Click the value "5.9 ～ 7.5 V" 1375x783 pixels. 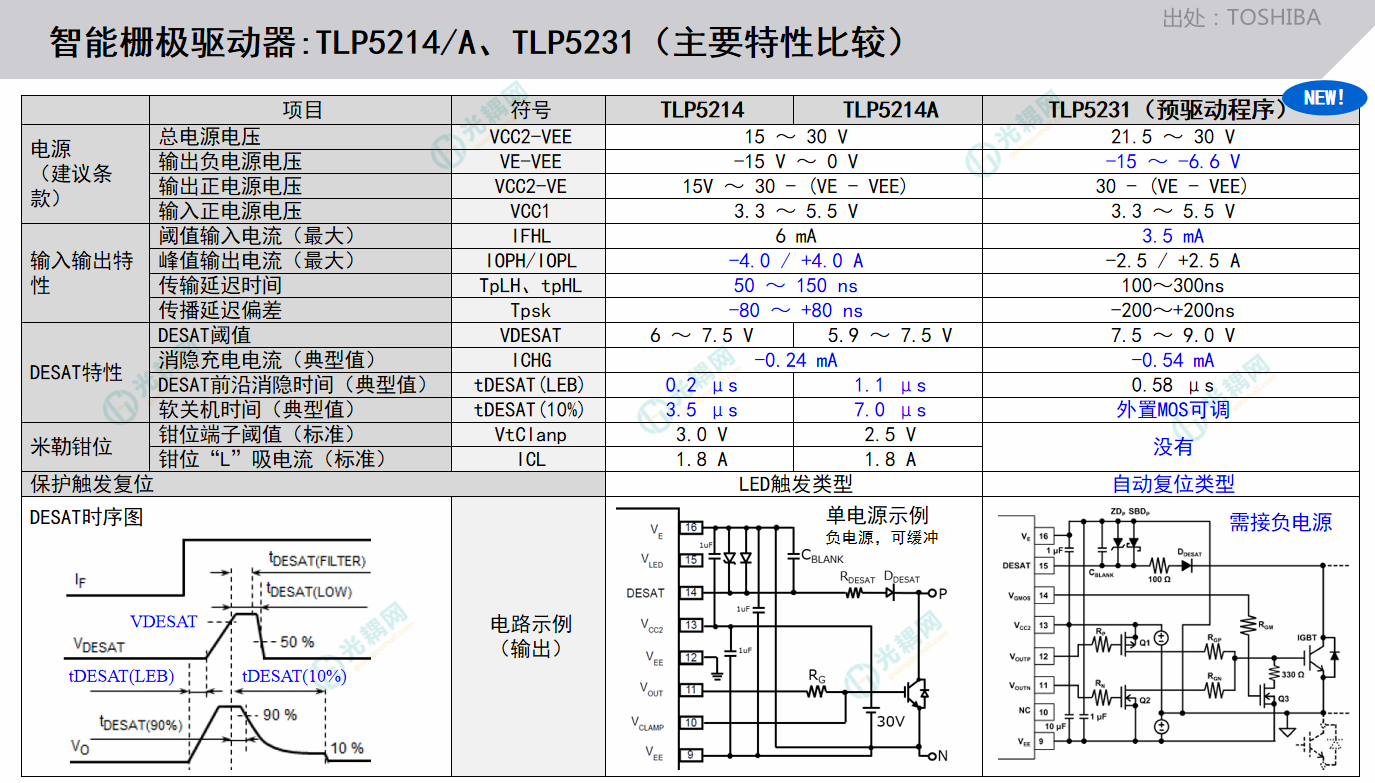[x=888, y=335]
